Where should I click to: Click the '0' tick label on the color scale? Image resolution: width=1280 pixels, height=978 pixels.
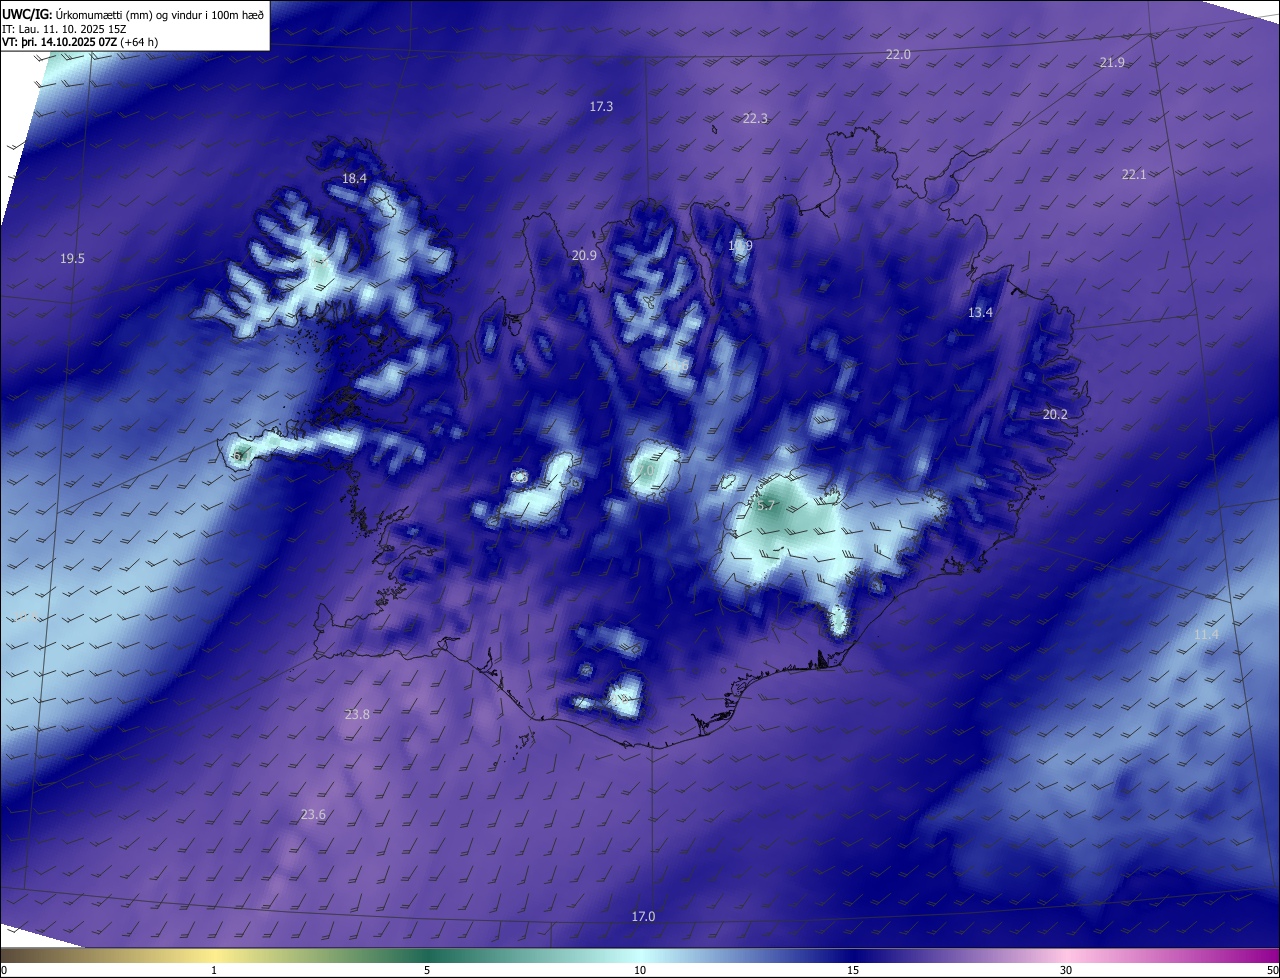coord(4,971)
